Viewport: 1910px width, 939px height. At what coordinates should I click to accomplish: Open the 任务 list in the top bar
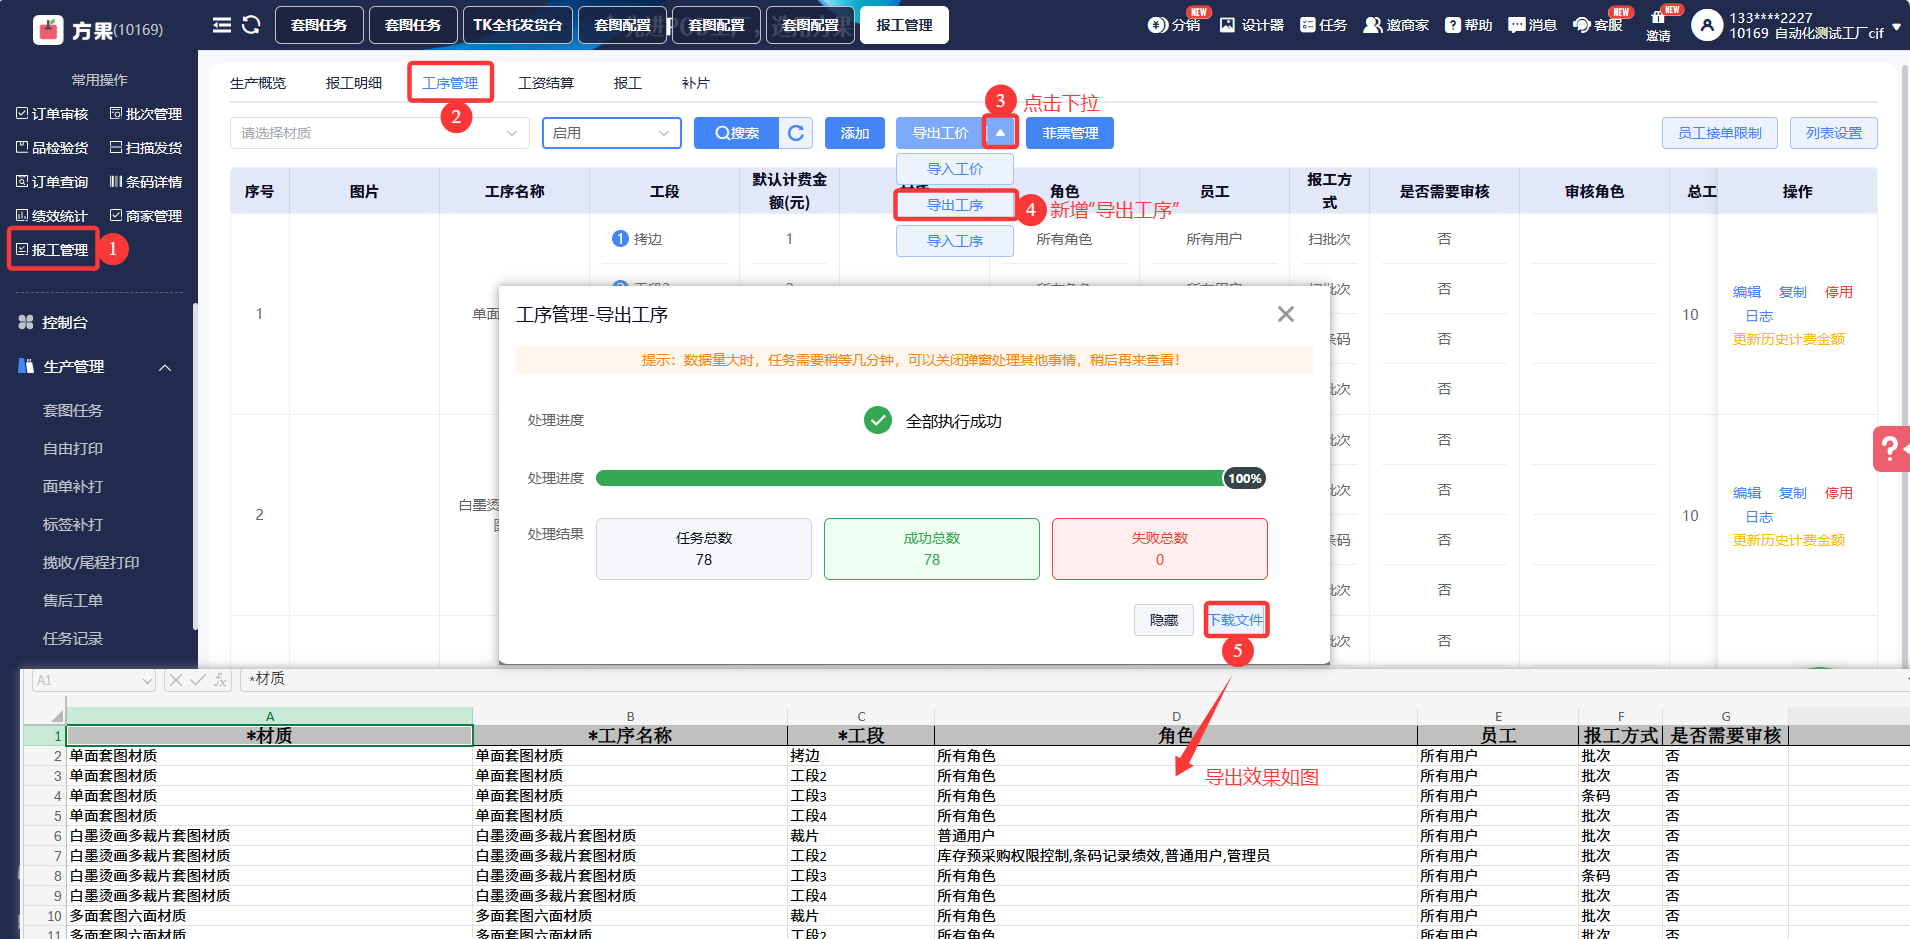pyautogui.click(x=1323, y=25)
